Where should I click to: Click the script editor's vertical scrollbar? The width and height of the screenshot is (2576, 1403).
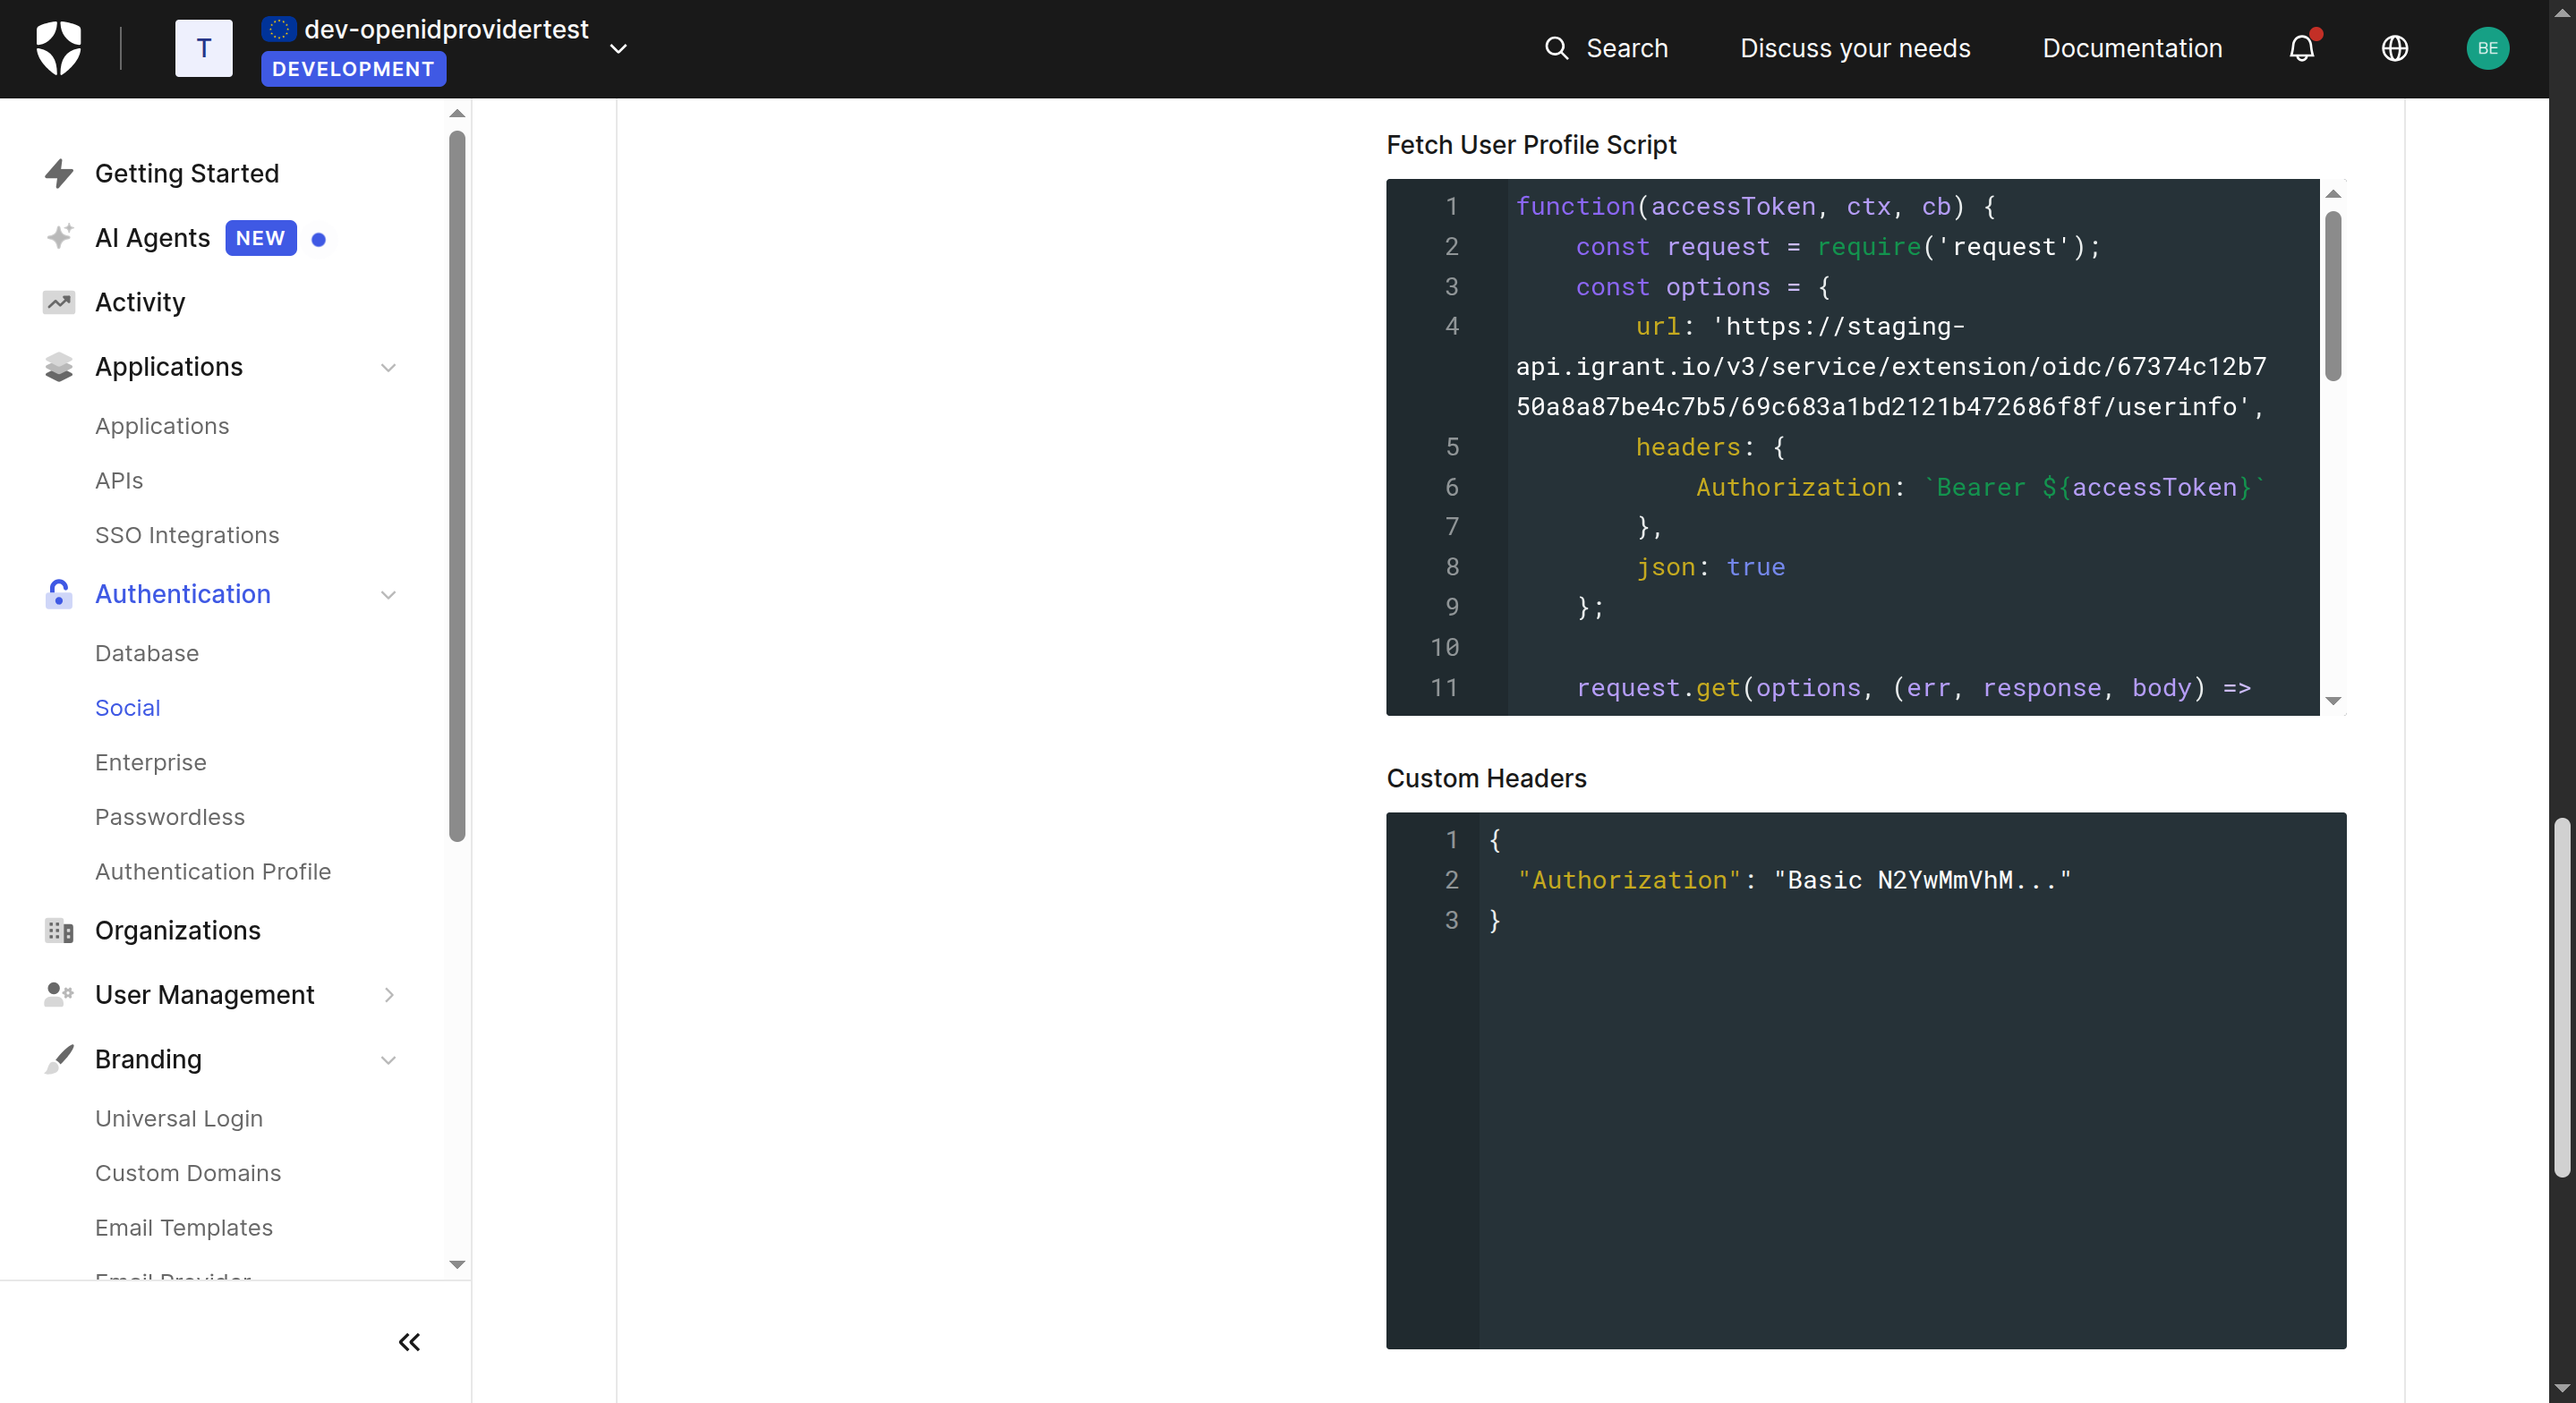pyautogui.click(x=2332, y=296)
